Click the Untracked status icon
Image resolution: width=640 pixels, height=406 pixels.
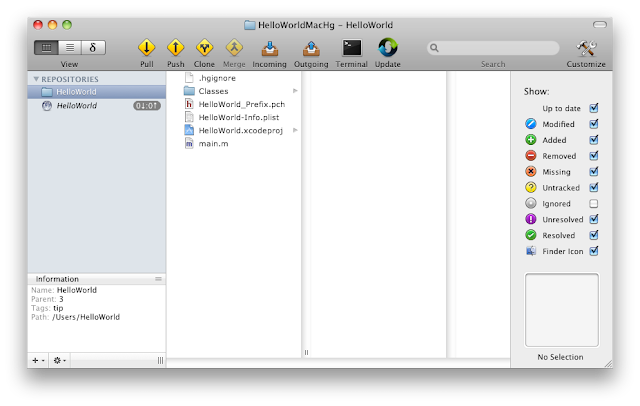(531, 187)
